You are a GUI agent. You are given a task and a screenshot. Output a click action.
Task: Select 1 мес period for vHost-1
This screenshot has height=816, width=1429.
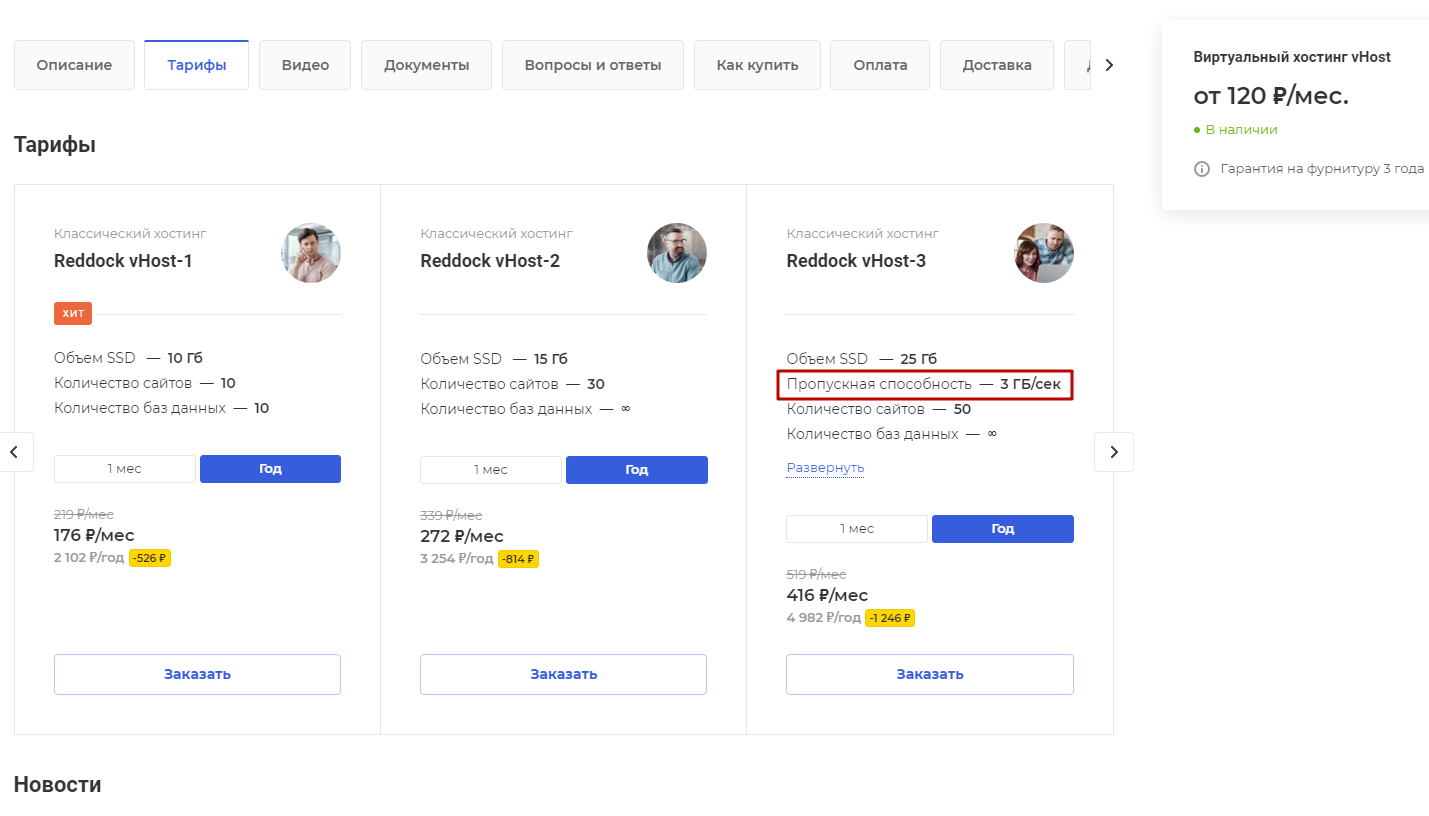[x=125, y=469]
